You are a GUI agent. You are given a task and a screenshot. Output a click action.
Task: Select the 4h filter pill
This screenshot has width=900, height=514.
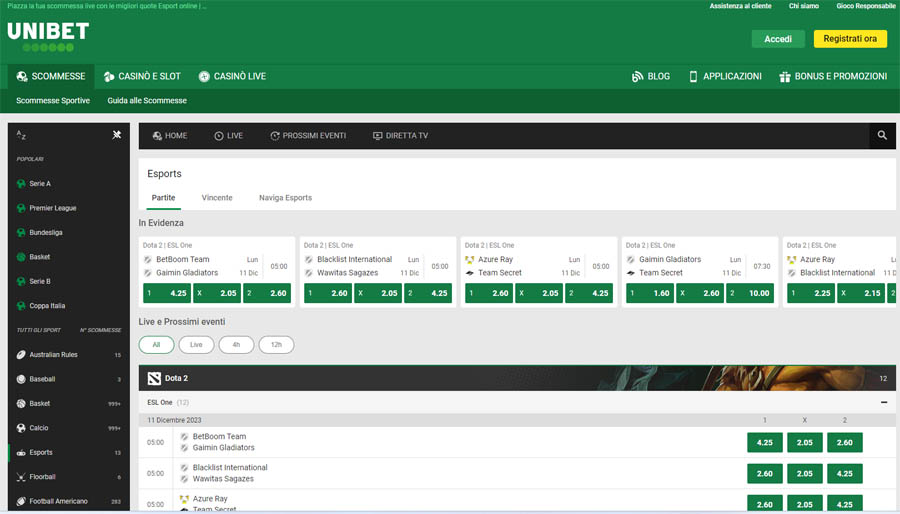click(236, 345)
